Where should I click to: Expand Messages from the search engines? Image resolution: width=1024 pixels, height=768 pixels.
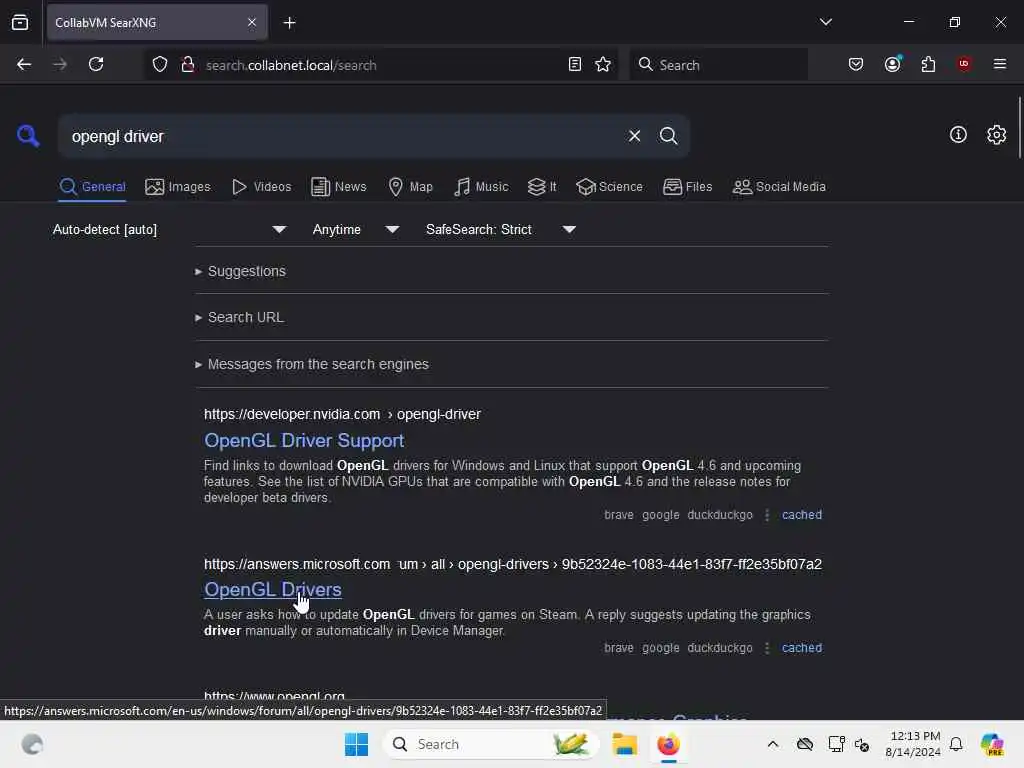point(312,364)
